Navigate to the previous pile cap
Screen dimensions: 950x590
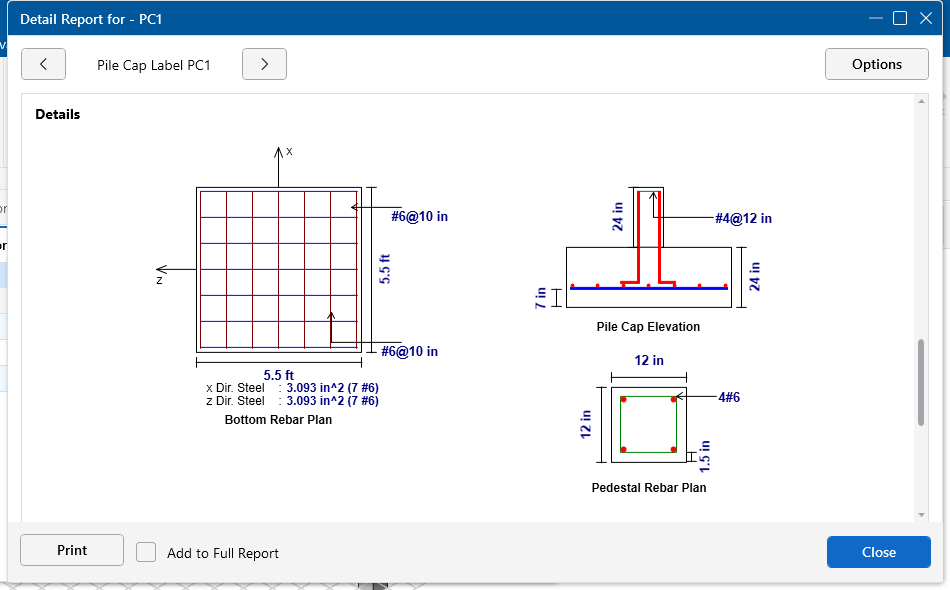(x=43, y=64)
